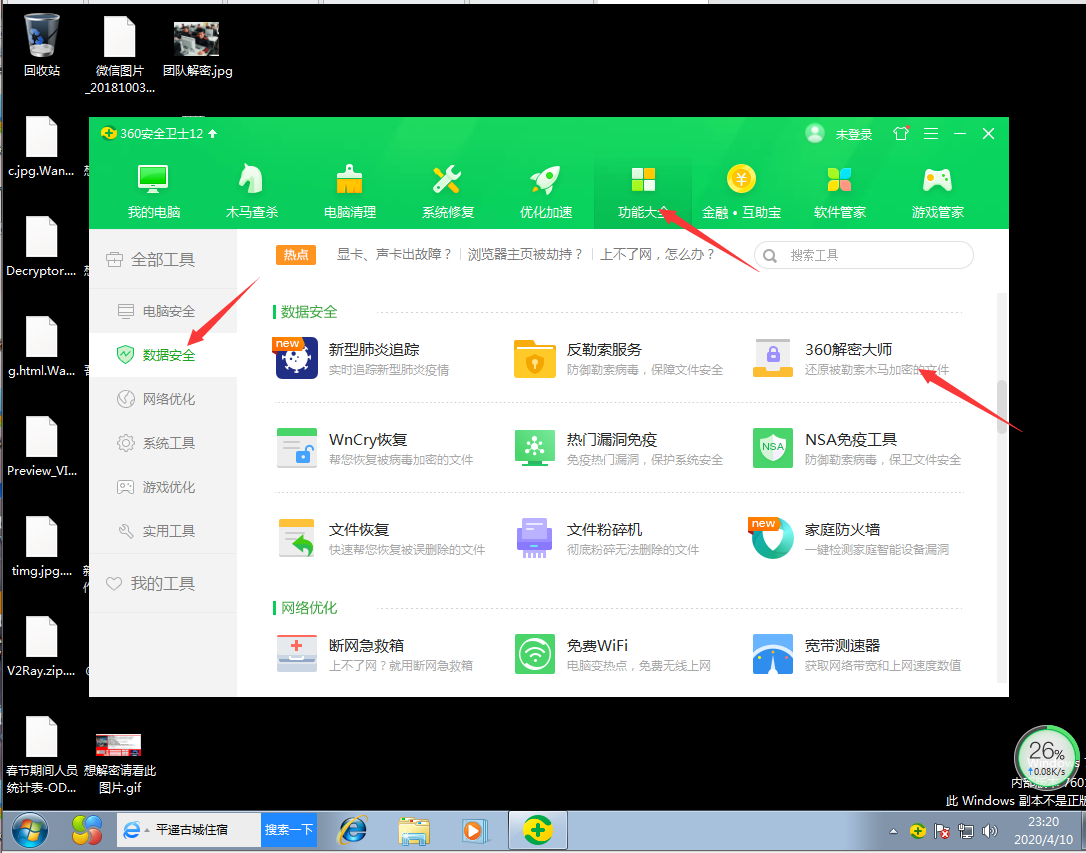Click the 搜索工具 search field
This screenshot has height=853, width=1086.
pyautogui.click(x=864, y=255)
